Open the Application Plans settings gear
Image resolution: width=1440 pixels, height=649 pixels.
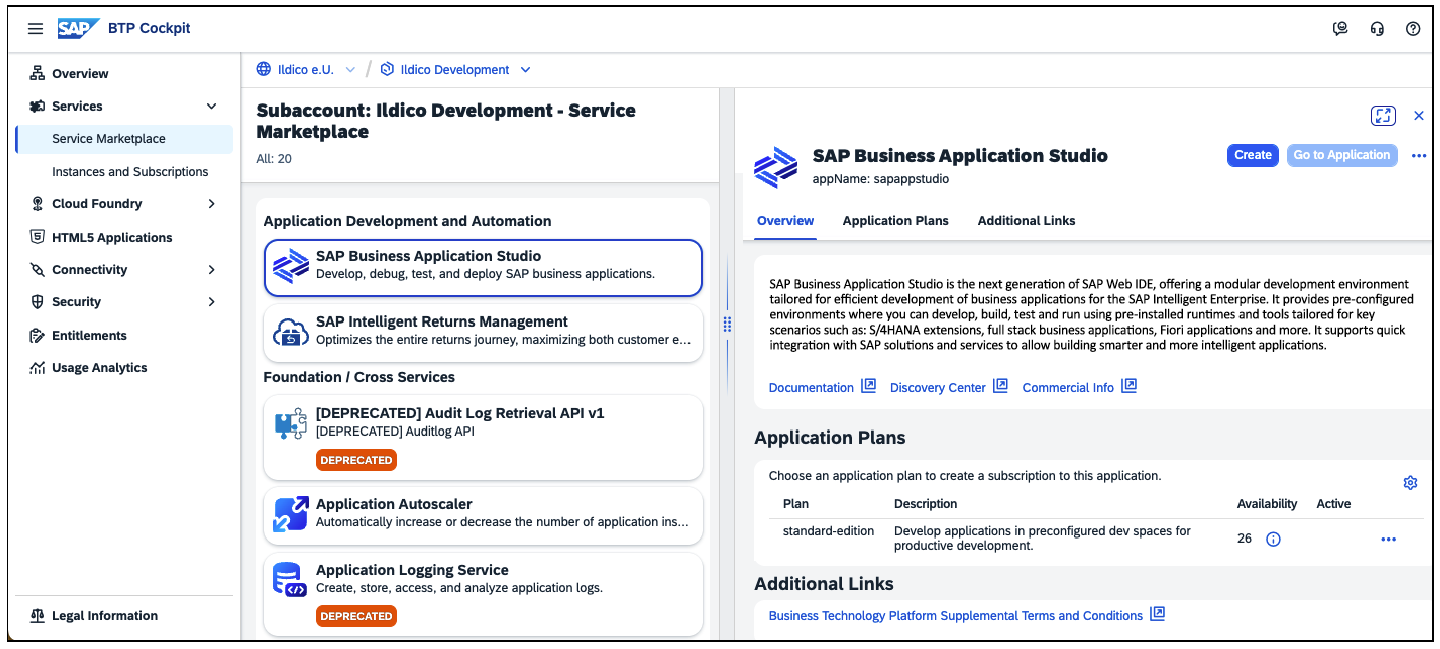(1410, 482)
